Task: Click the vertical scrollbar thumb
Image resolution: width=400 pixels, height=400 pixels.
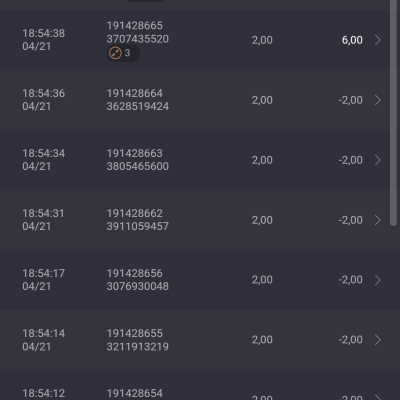Action: (394, 113)
